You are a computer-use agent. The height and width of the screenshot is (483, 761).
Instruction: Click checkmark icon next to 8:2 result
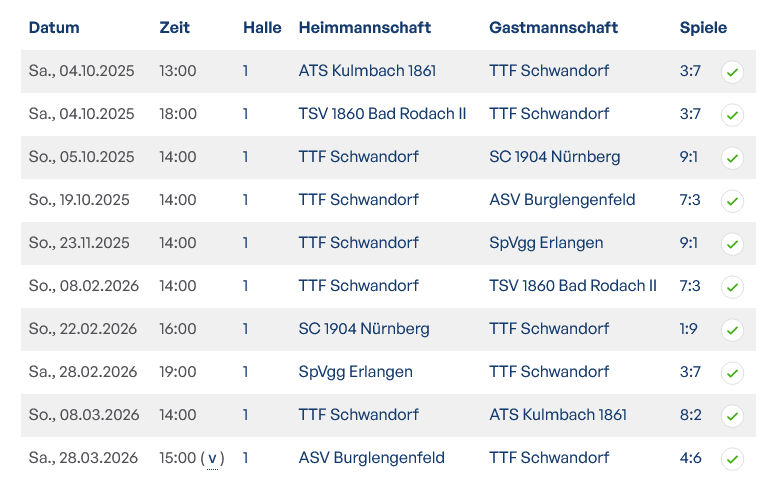point(732,416)
